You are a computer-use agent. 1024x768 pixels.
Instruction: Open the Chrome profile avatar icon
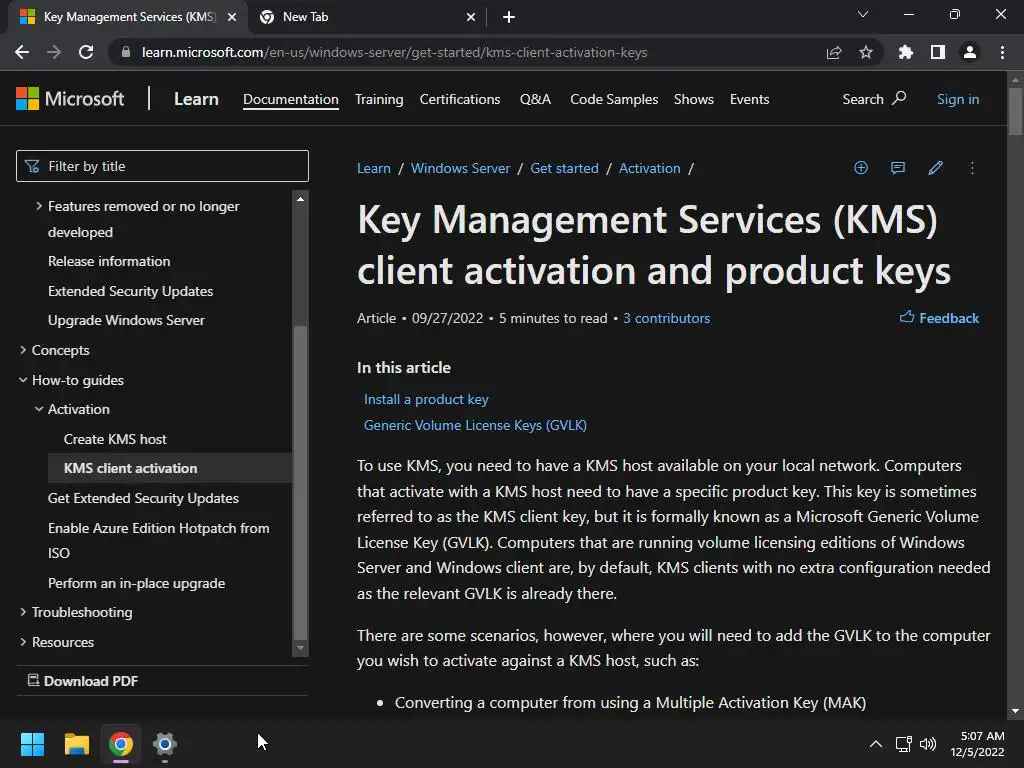click(970, 52)
